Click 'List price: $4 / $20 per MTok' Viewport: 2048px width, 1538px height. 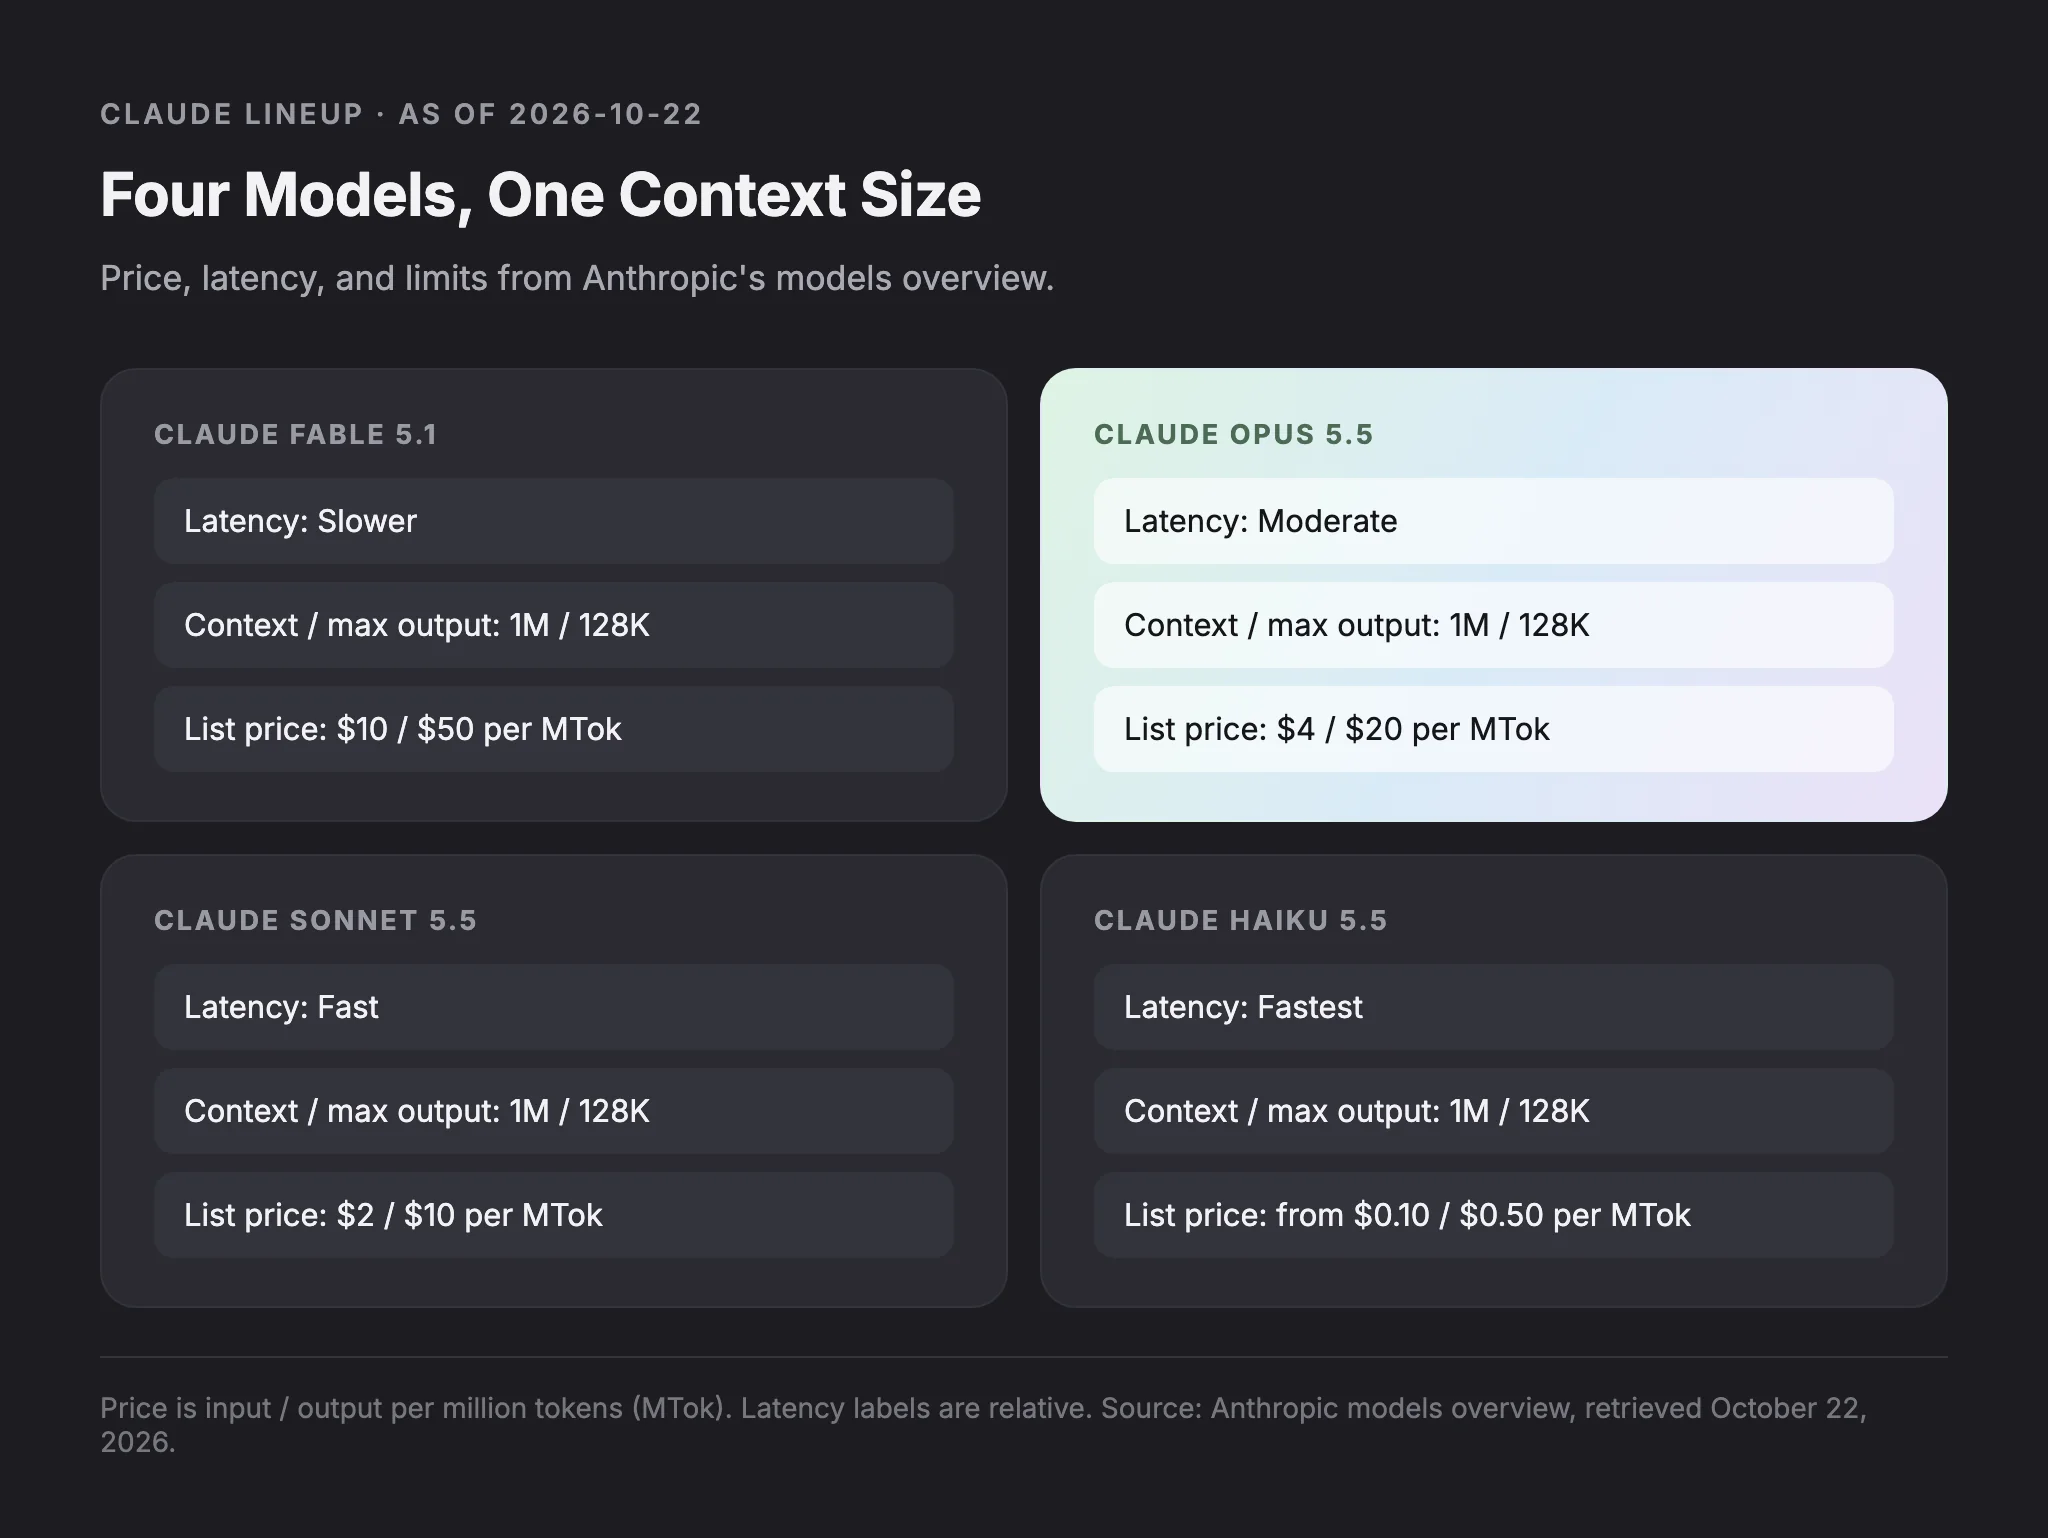pyautogui.click(x=1493, y=729)
